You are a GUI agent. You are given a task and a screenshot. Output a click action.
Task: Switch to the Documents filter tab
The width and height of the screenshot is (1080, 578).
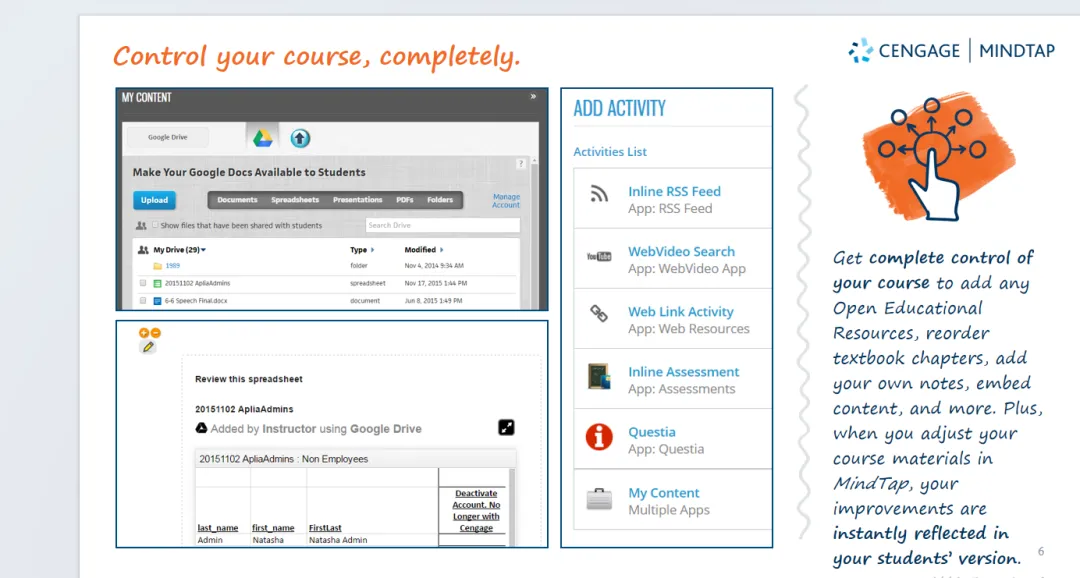(x=237, y=200)
